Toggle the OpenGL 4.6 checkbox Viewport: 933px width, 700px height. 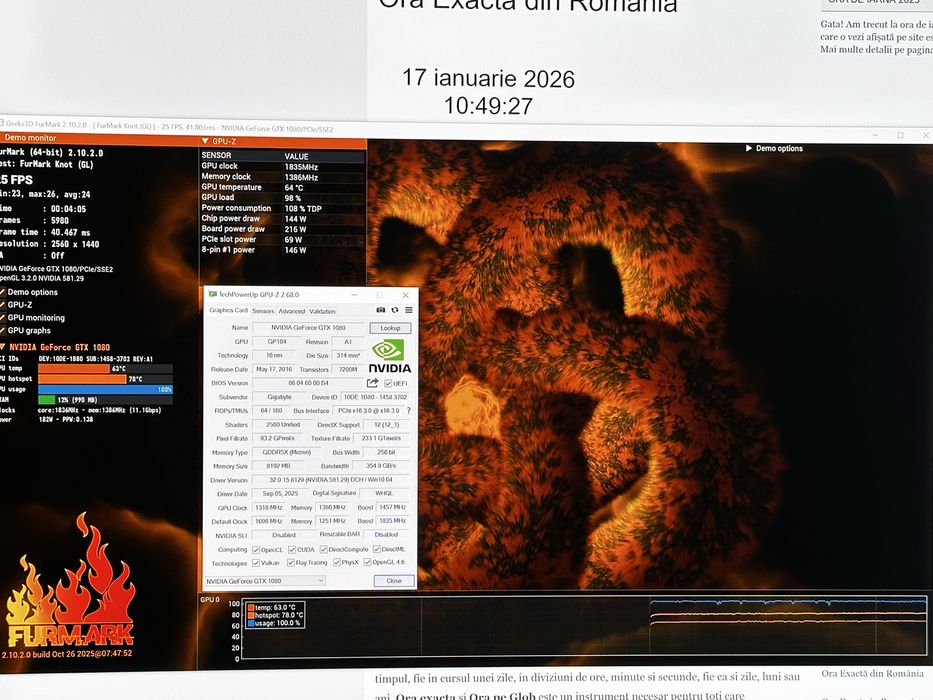pyautogui.click(x=367, y=562)
